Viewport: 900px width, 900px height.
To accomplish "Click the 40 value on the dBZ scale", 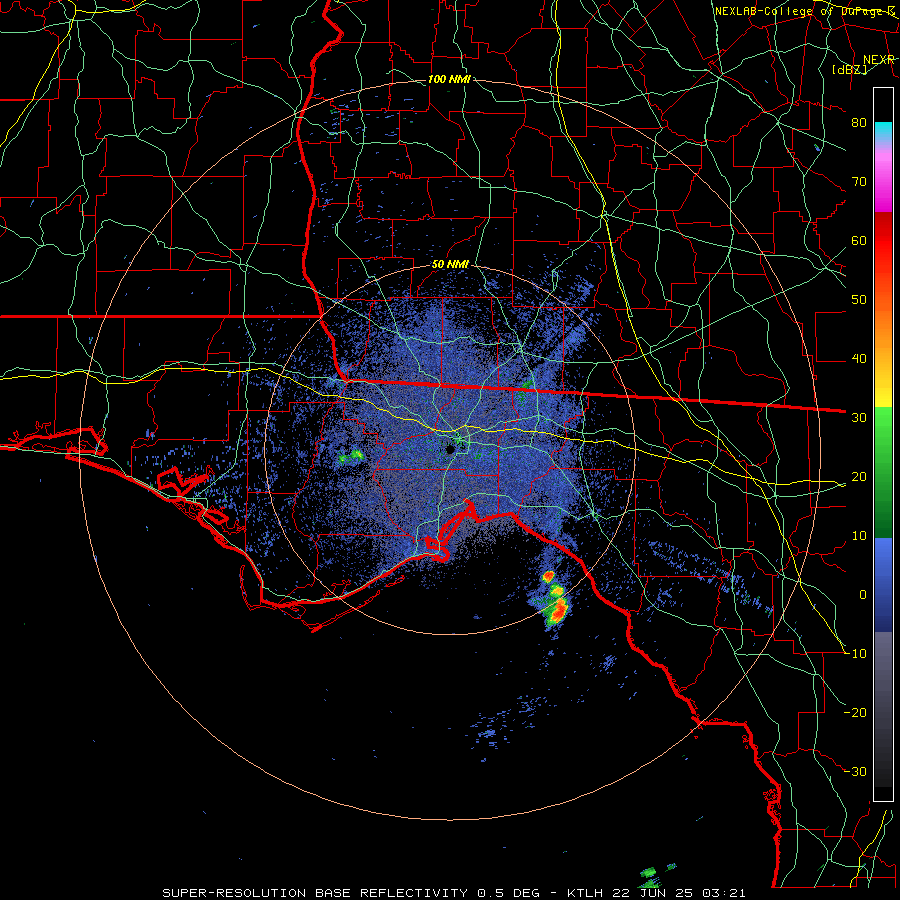I will click(859, 359).
